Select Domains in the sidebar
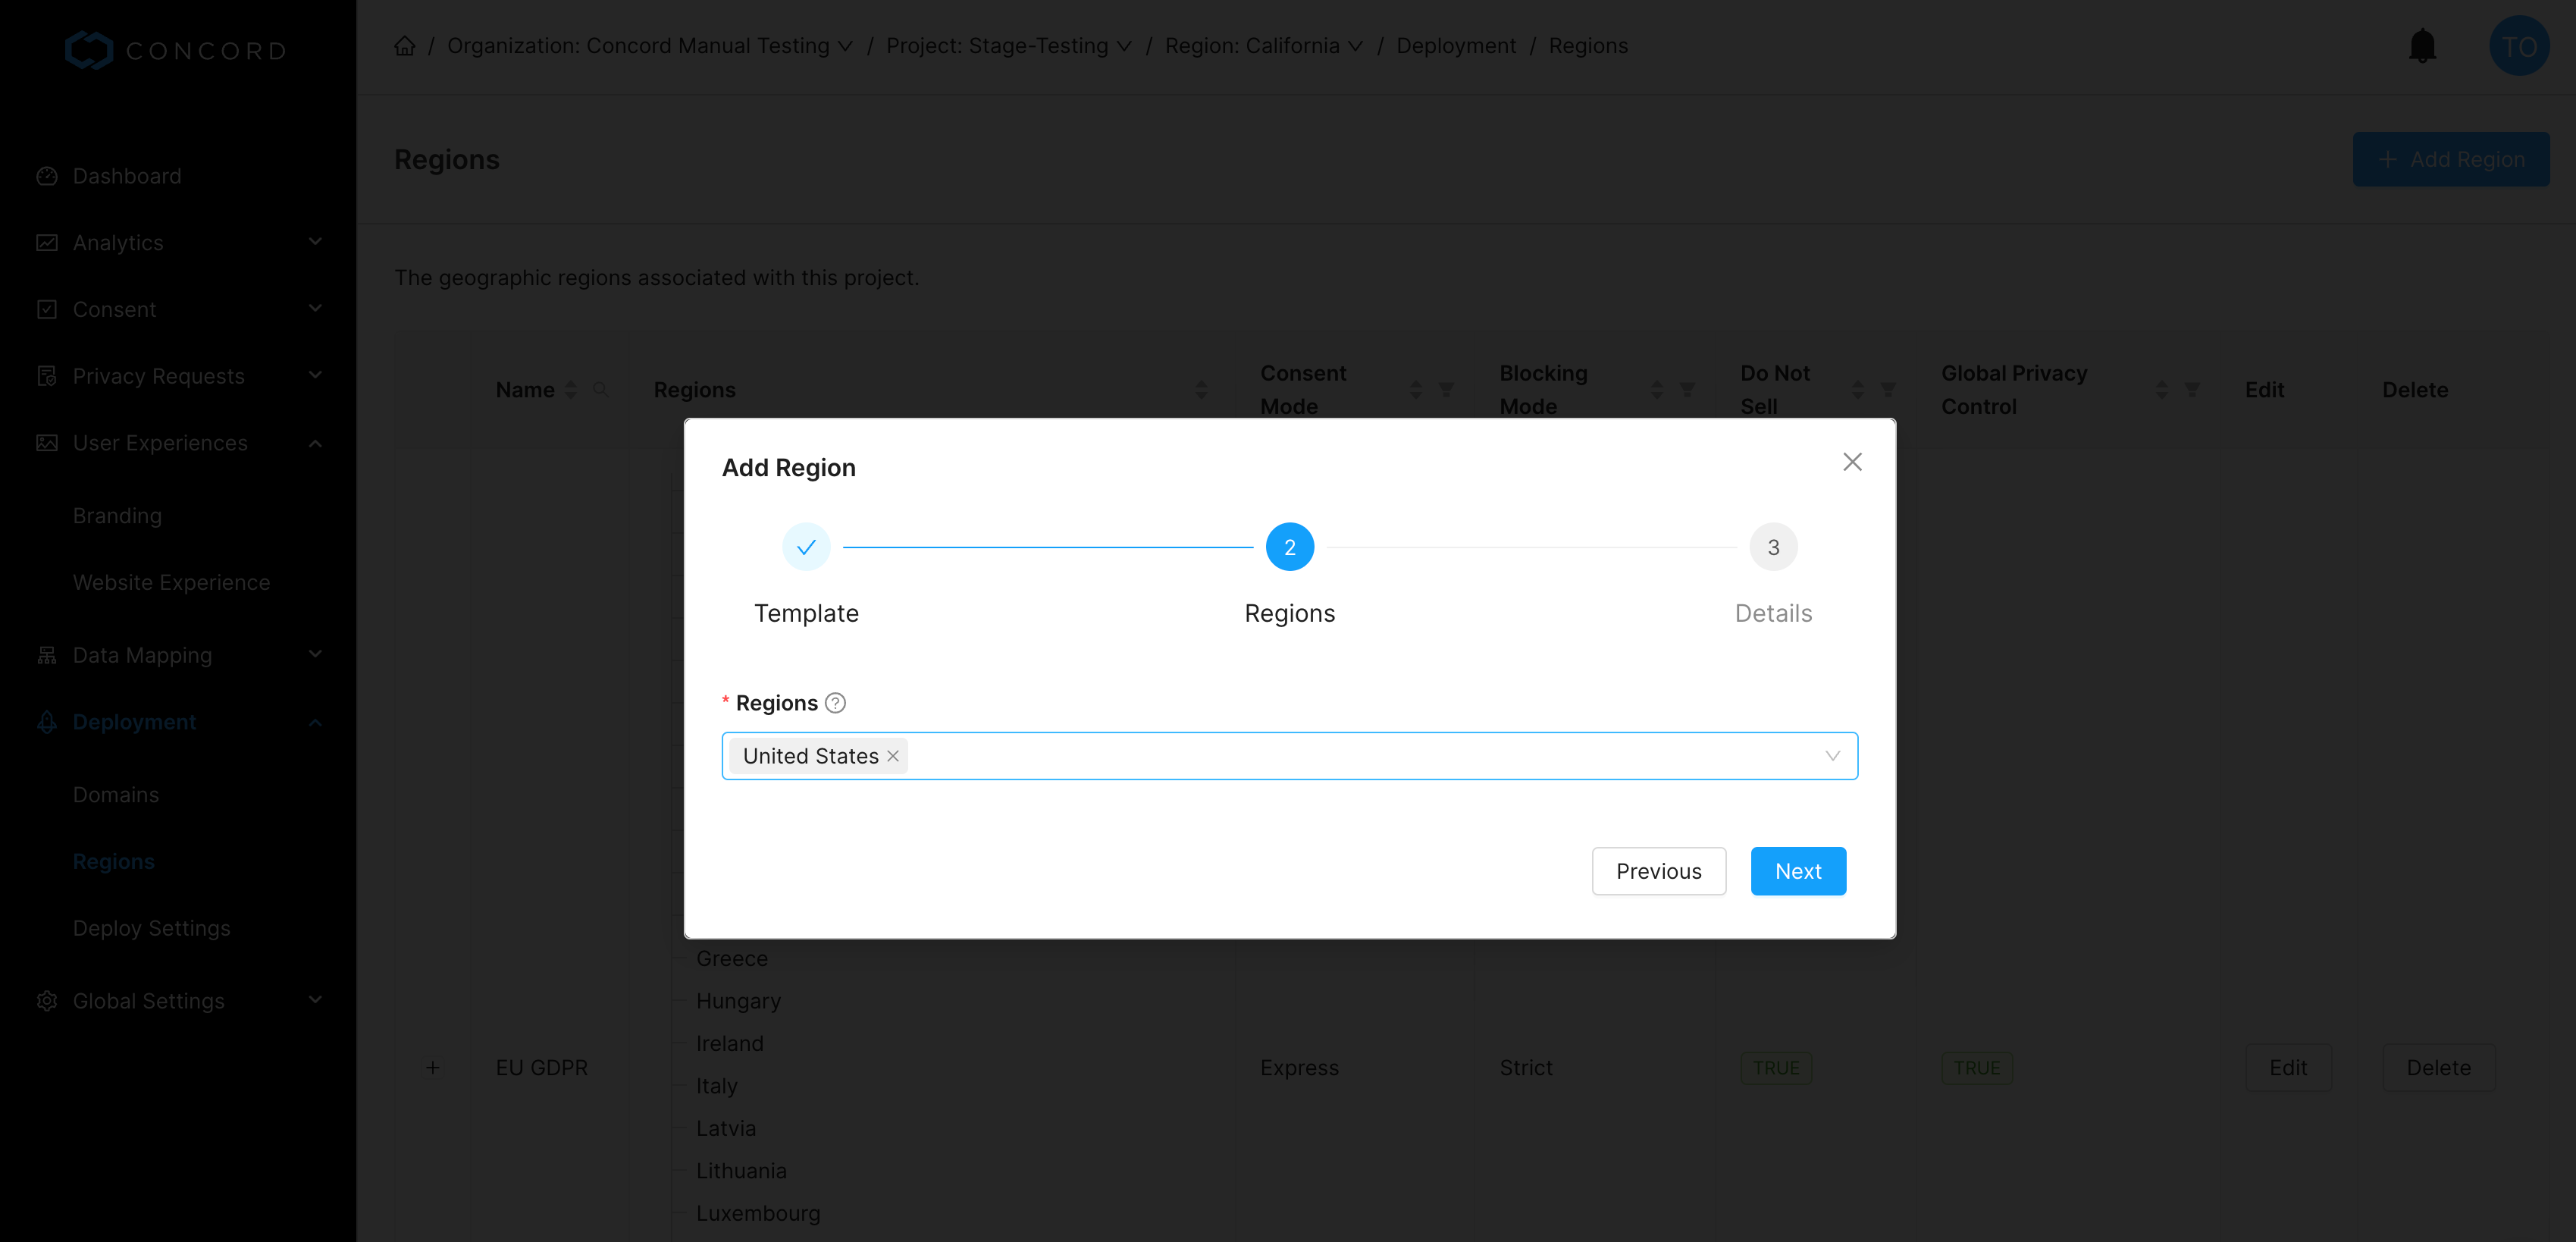2576x1242 pixels. (x=115, y=794)
